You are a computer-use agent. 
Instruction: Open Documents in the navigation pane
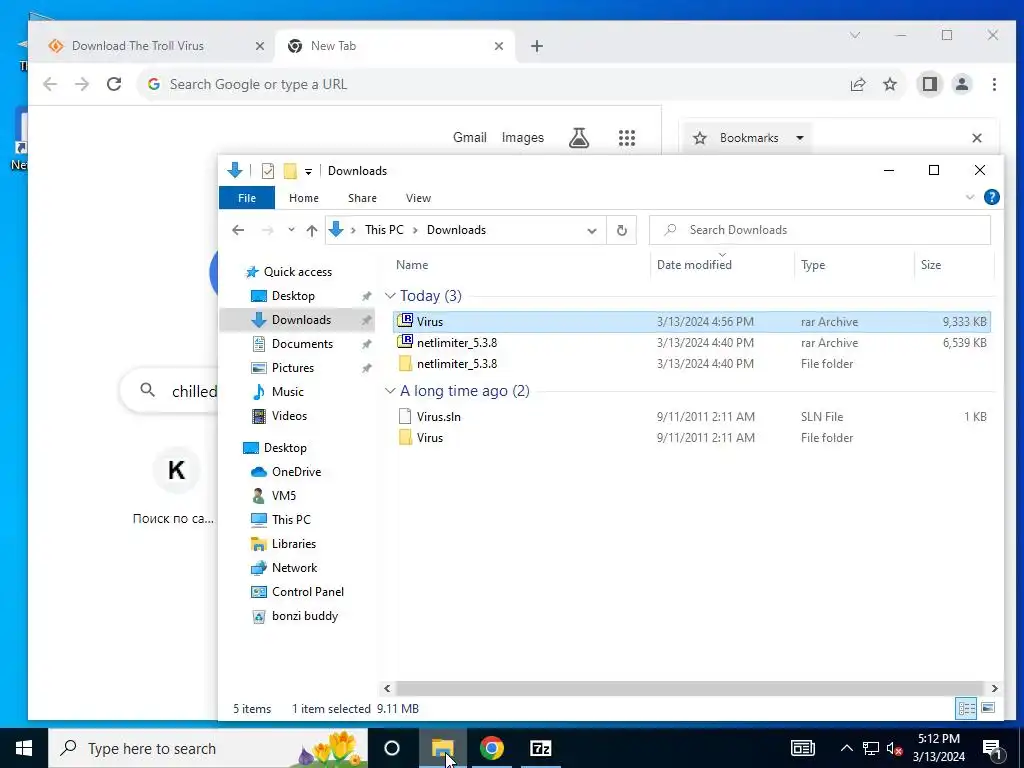[302, 344]
